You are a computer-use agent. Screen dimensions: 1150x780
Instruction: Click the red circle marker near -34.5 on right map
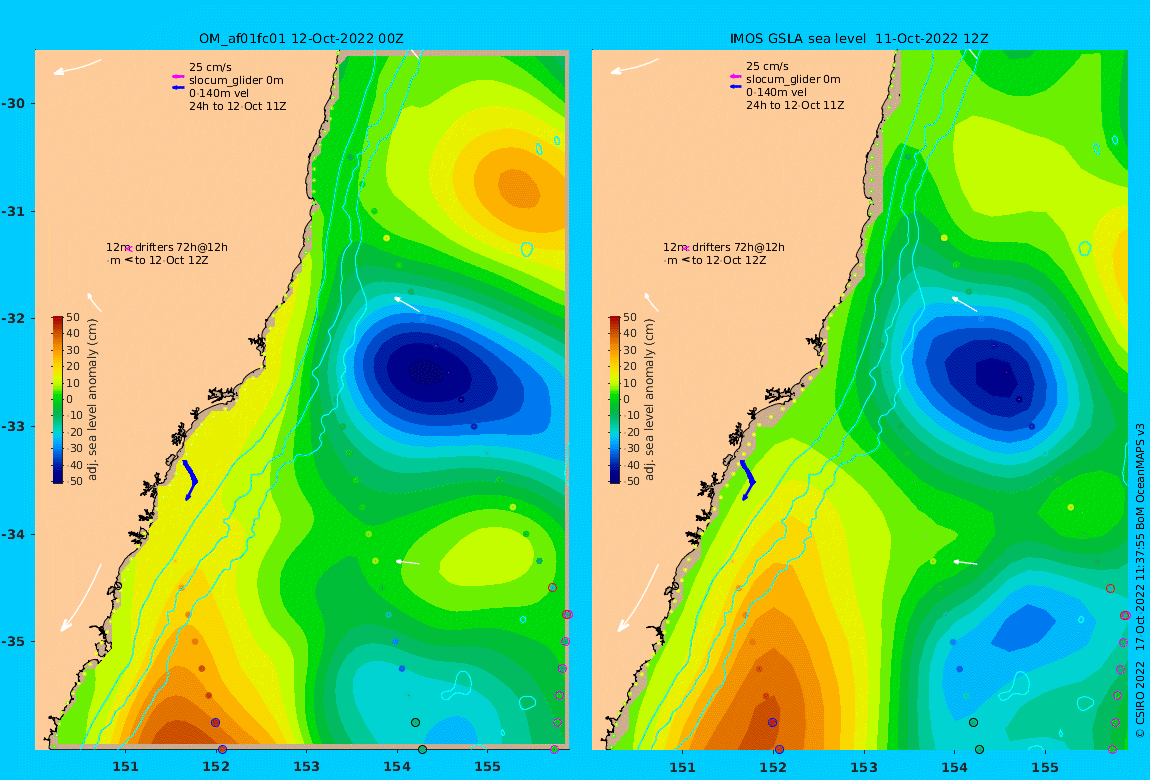coord(1110,589)
